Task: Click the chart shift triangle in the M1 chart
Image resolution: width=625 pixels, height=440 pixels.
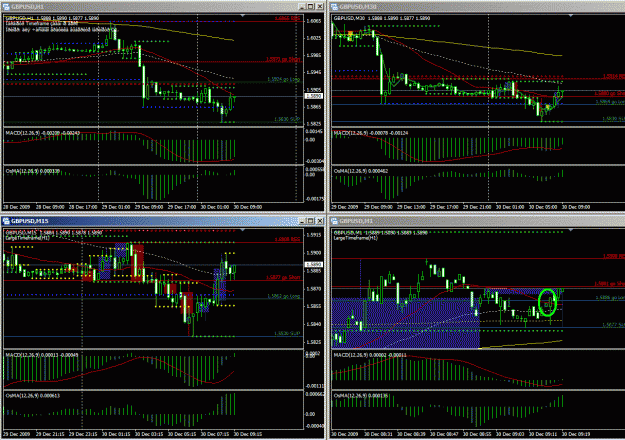Action: [571, 230]
